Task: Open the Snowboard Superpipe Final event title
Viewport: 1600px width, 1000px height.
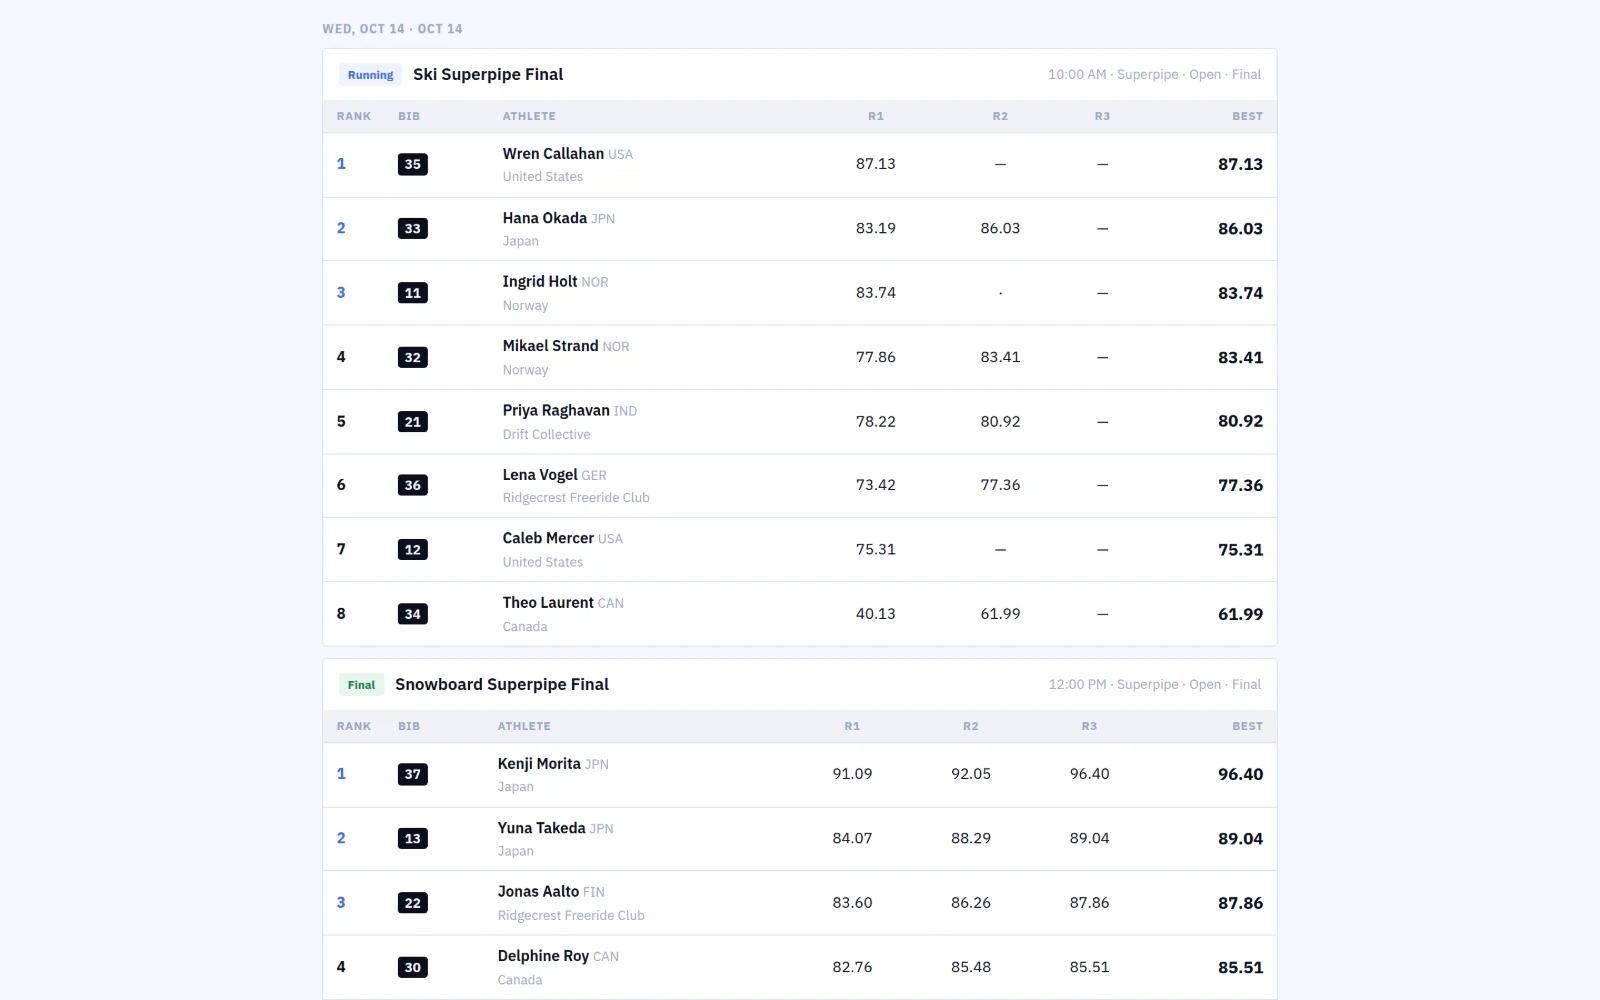Action: coord(502,685)
